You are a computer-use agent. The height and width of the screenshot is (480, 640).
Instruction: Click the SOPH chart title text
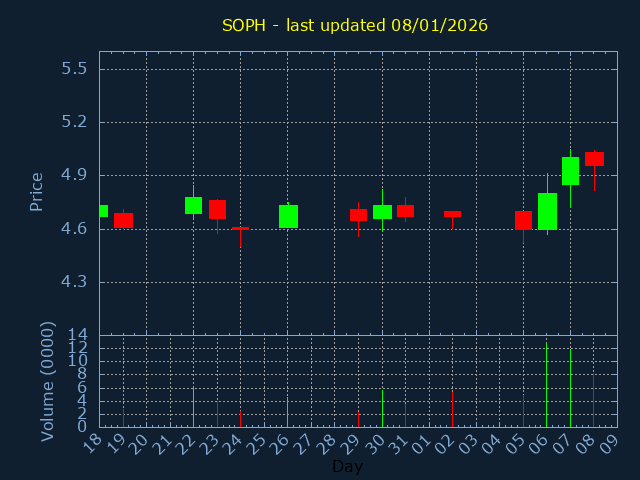click(354, 25)
